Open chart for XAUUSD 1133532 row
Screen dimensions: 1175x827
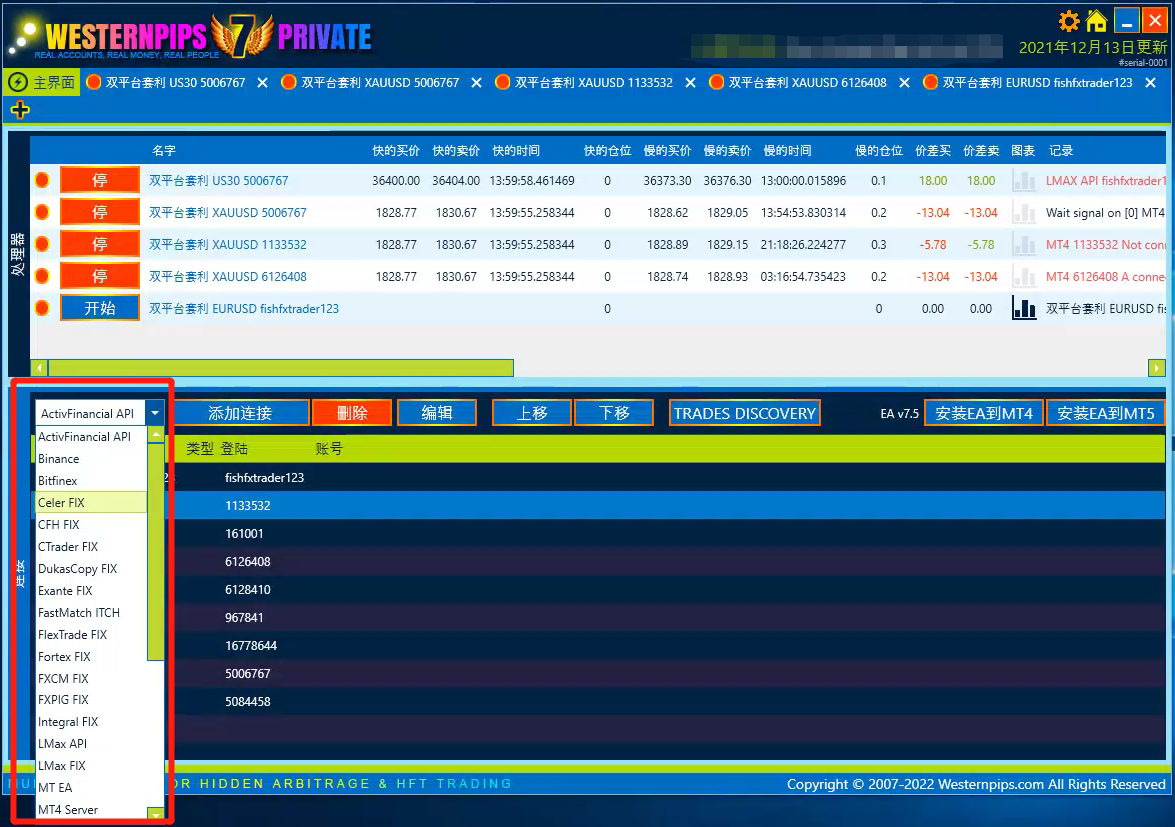coord(1024,244)
